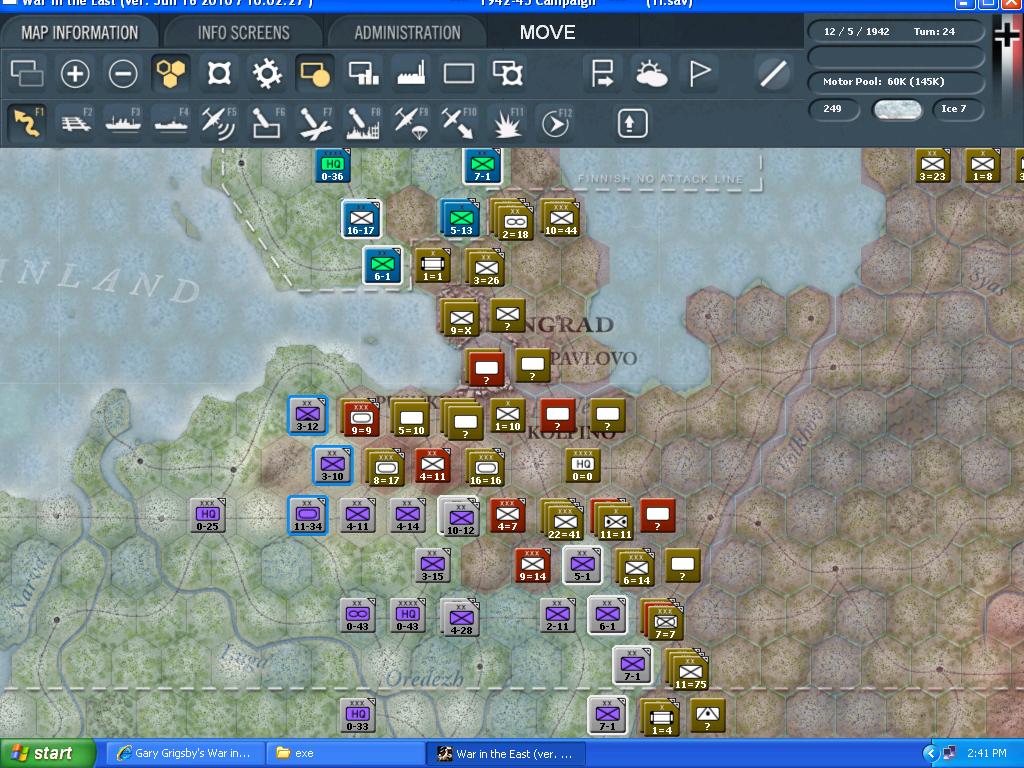
Task: Zoom out with the minus icon
Action: tap(123, 73)
